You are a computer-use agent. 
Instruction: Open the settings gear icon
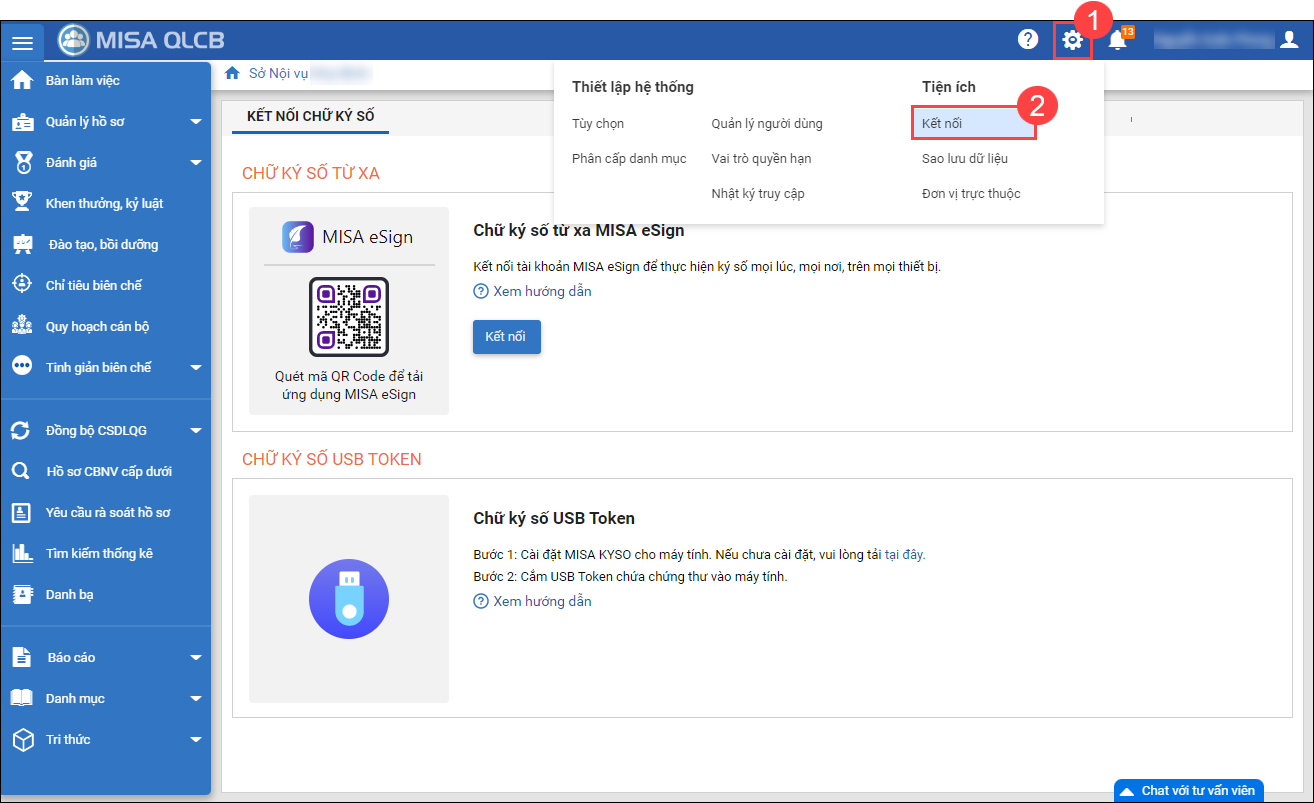1072,40
